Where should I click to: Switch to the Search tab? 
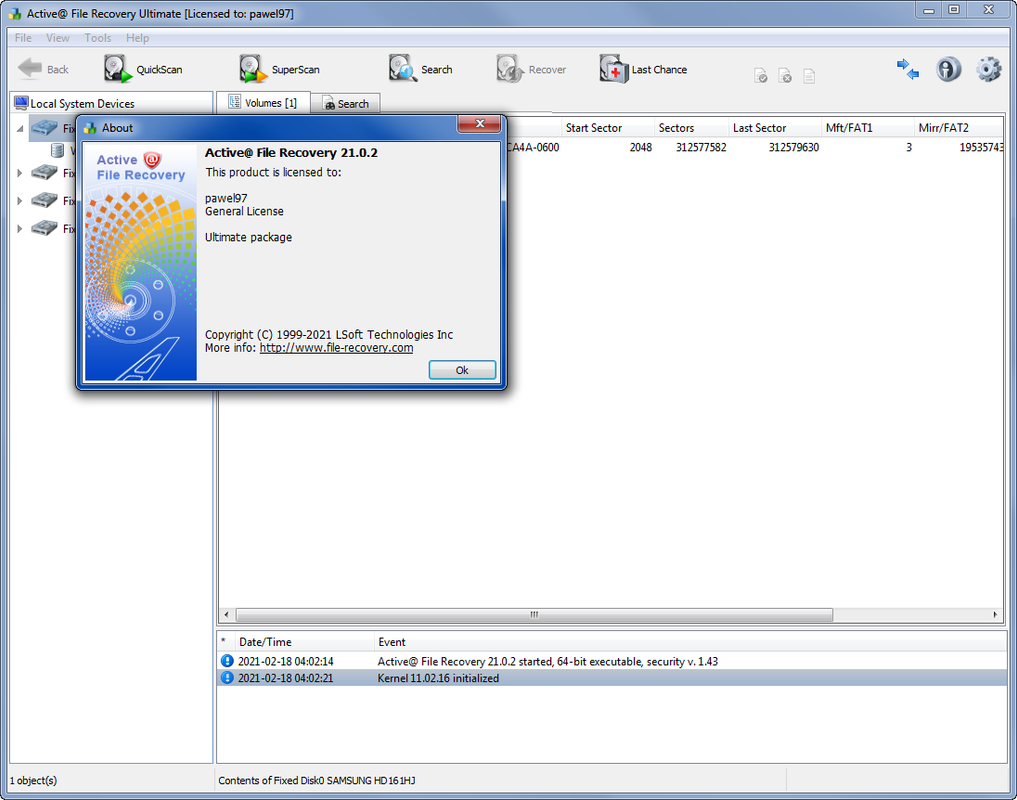click(346, 103)
